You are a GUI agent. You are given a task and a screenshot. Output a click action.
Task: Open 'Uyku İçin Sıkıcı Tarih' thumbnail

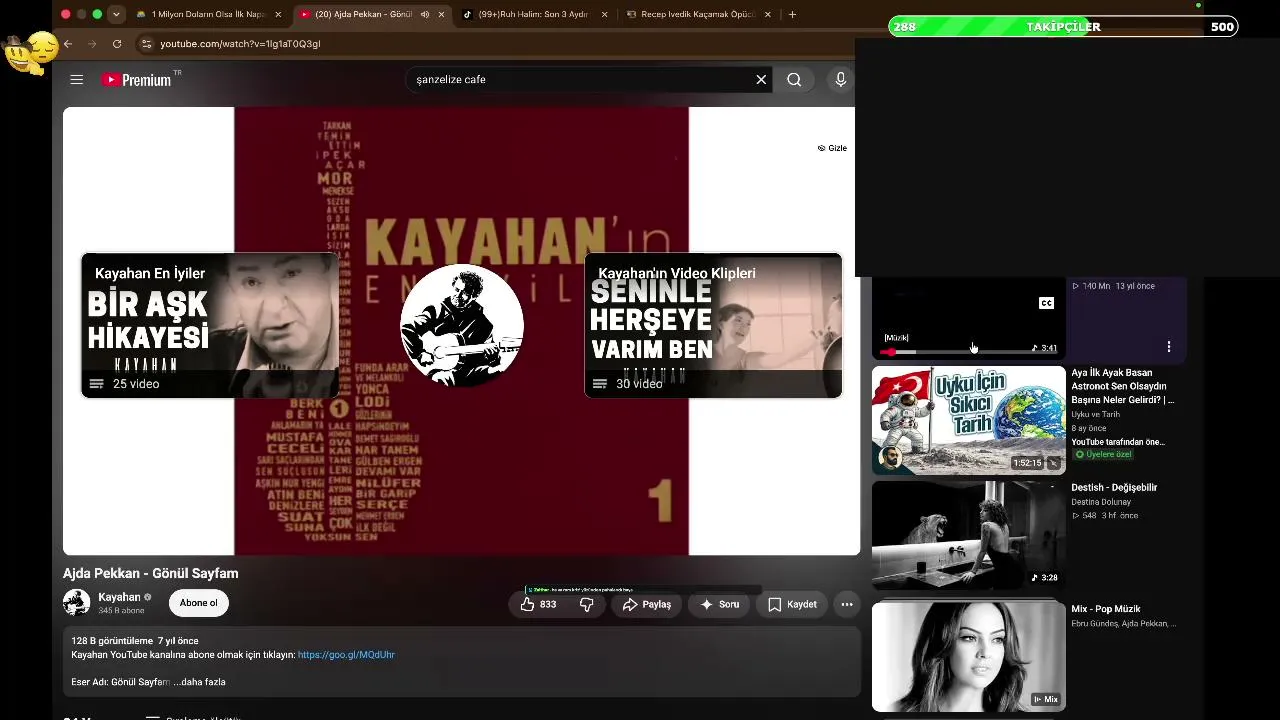point(969,420)
